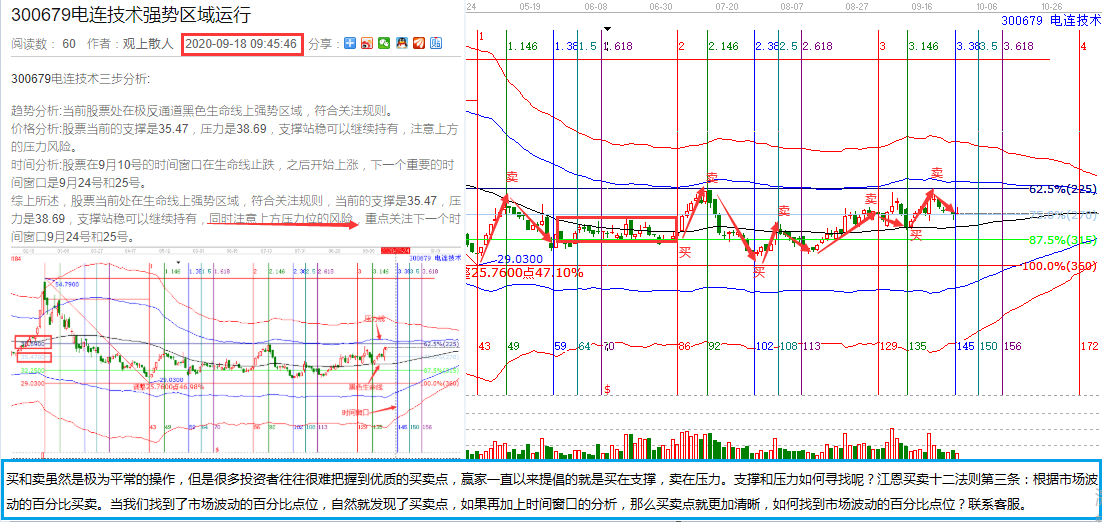Click the red 100.0%(360) level label
This screenshot has width=1102, height=523.
tap(1062, 267)
